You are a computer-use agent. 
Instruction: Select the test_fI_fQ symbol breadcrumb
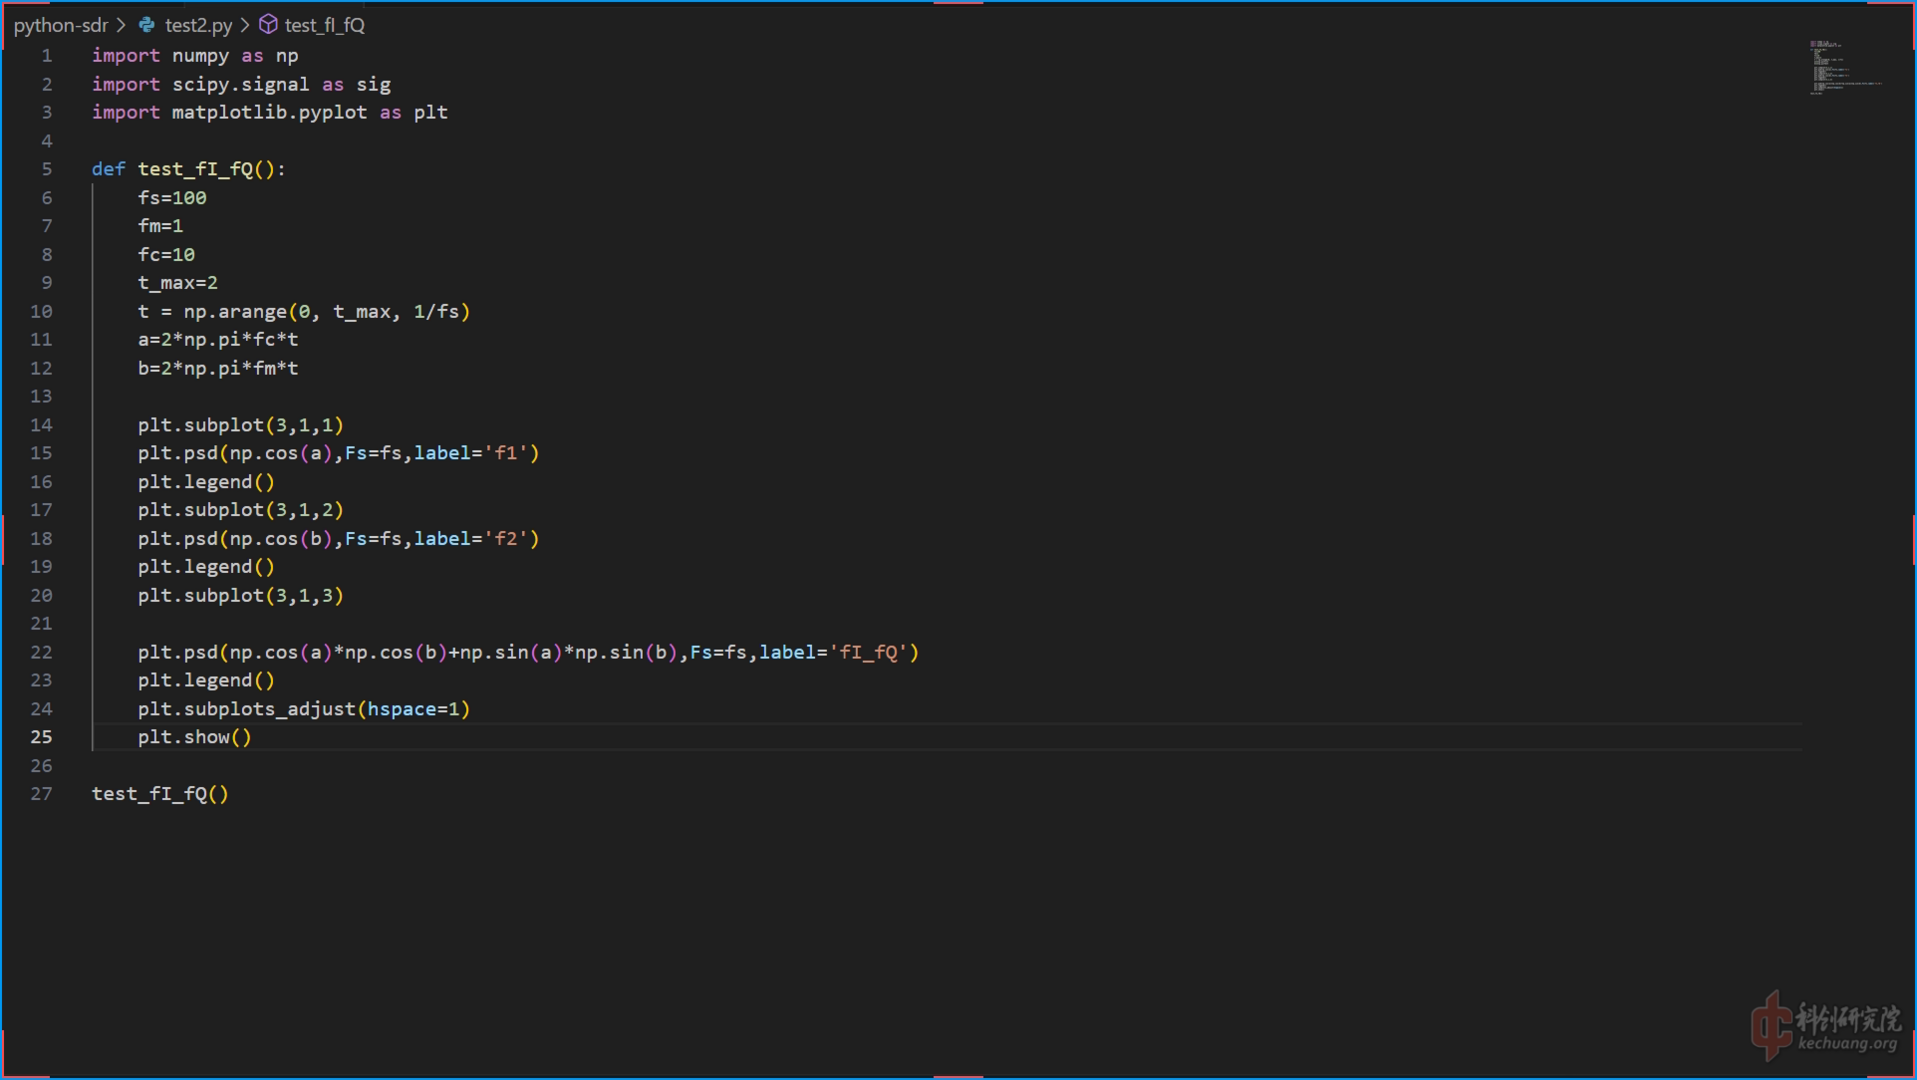[x=324, y=25]
